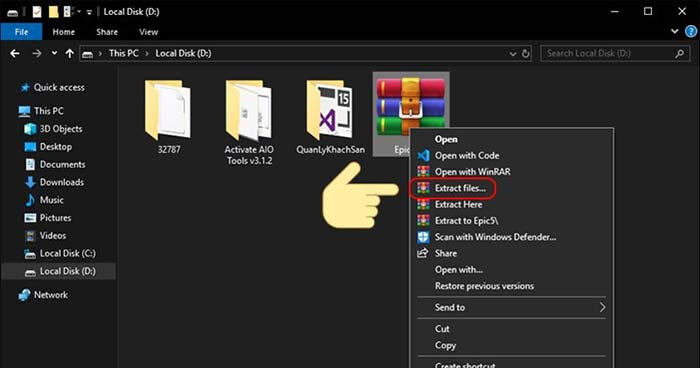Choose Extract files... menu entry
Image resolution: width=700 pixels, height=368 pixels.
460,188
